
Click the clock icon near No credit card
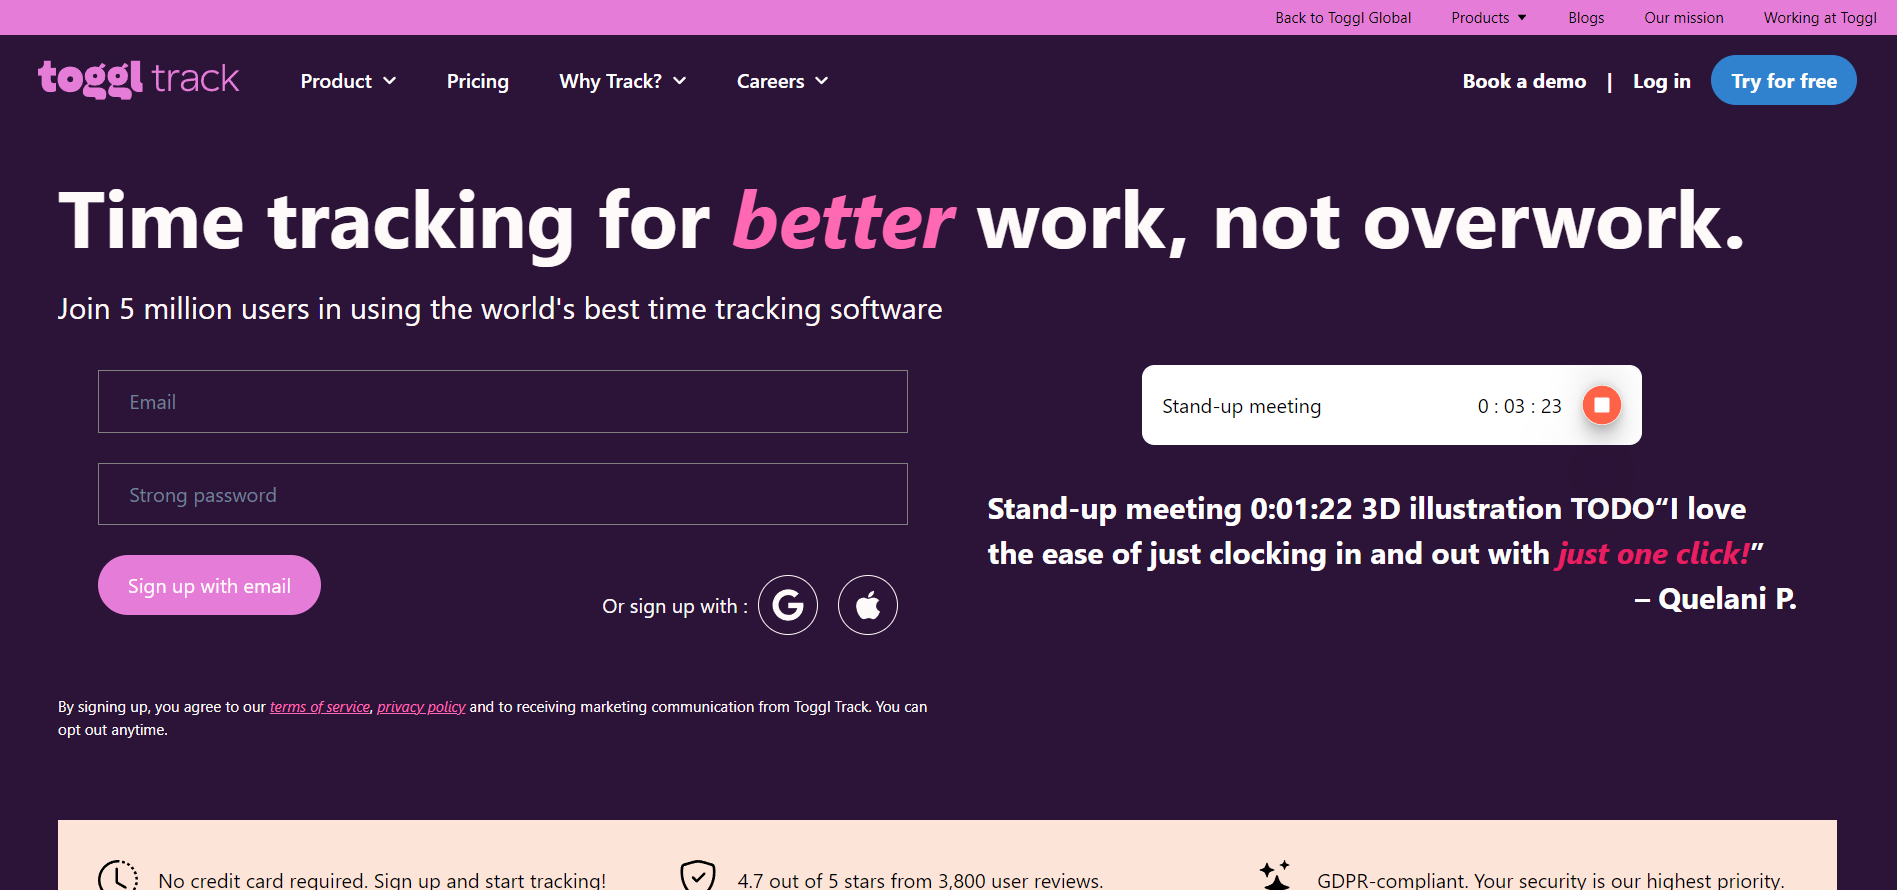click(x=118, y=877)
